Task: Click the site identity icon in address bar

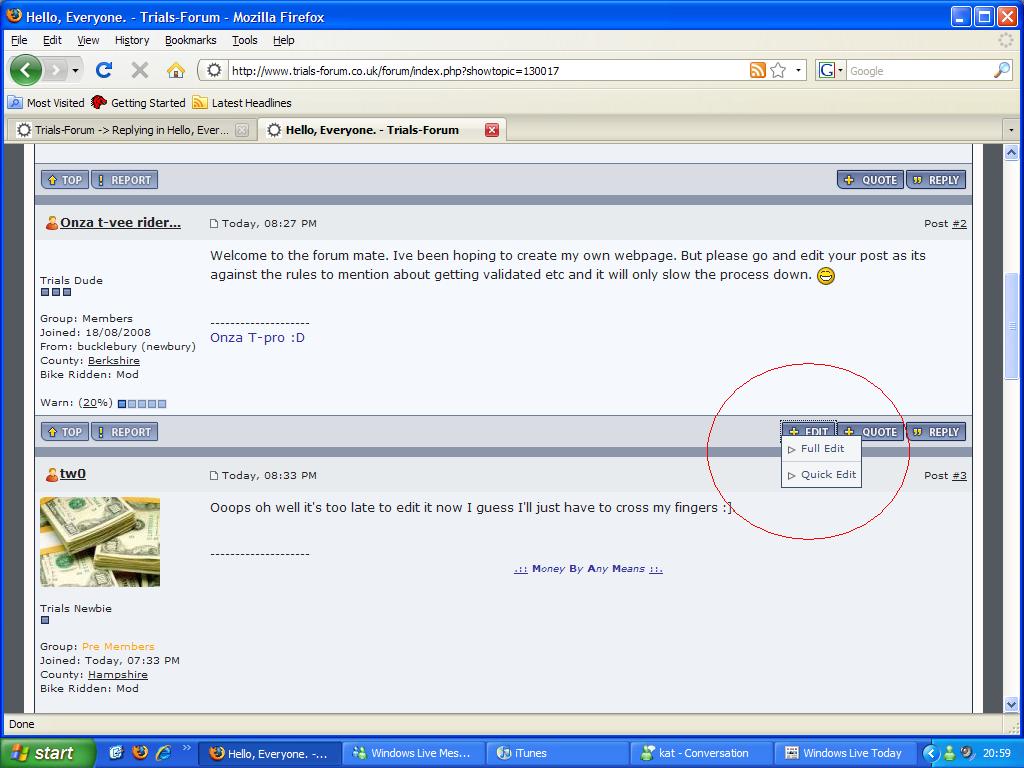Action: point(214,70)
